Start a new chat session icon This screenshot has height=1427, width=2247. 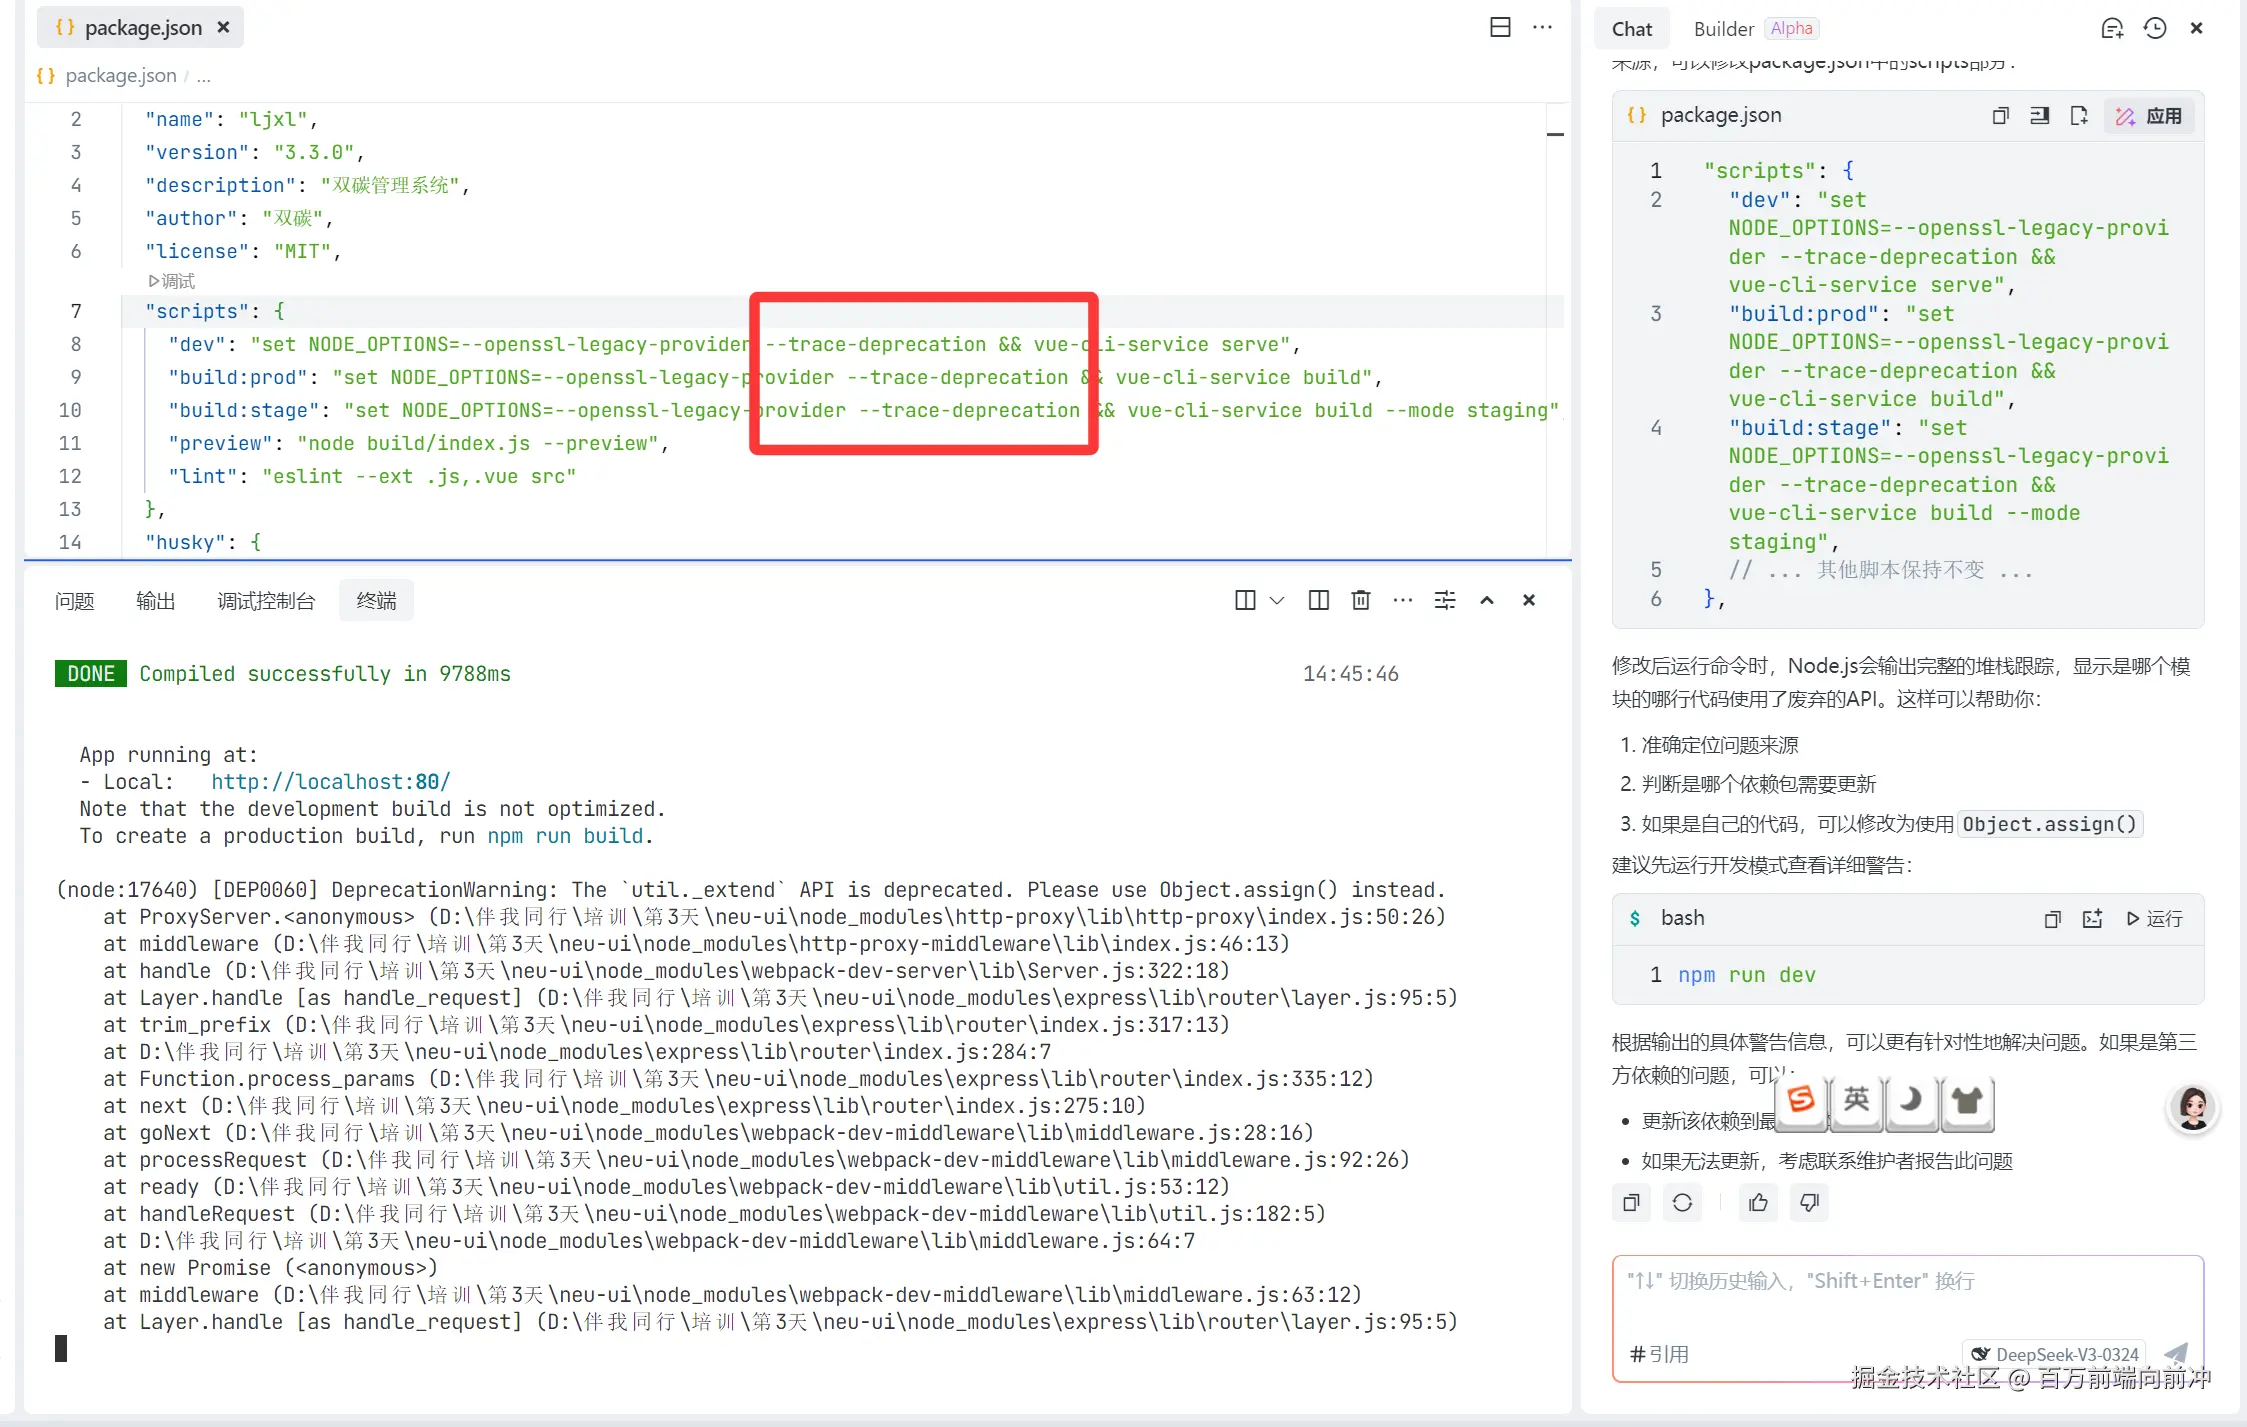click(2111, 28)
